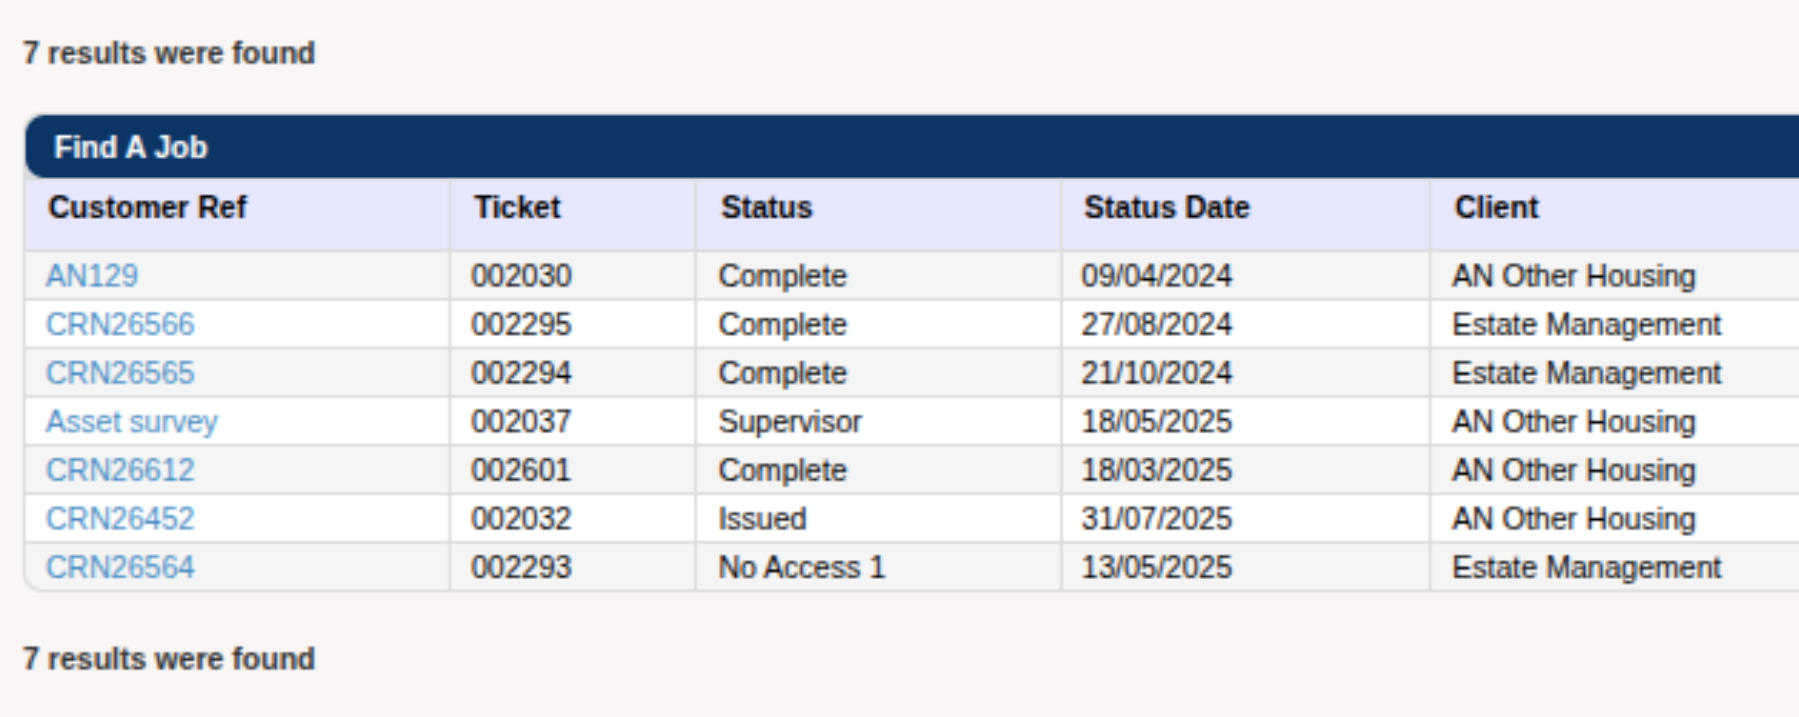Open the CRN26565 job link
Screen dimensions: 1799x717
pyautogui.click(x=120, y=373)
